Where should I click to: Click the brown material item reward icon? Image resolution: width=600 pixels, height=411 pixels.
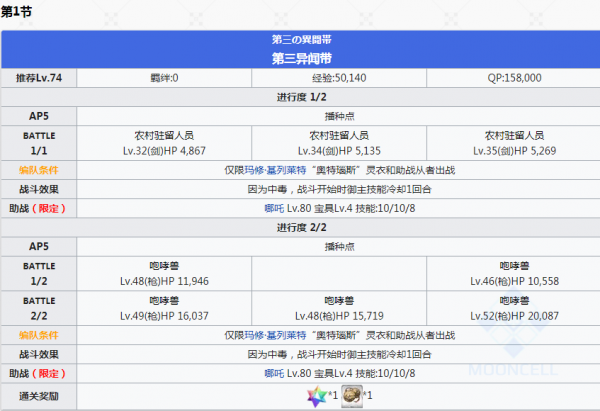click(x=352, y=396)
